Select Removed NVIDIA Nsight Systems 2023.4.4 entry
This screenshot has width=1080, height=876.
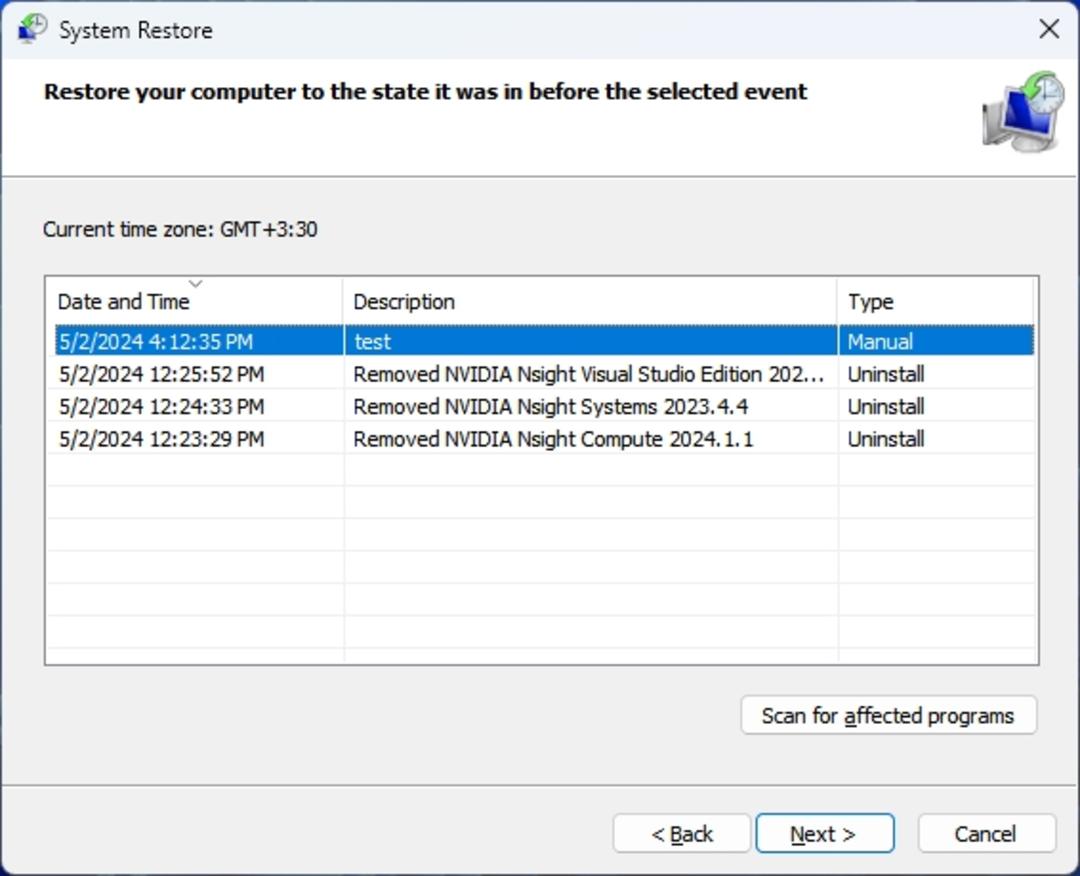pos(544,406)
